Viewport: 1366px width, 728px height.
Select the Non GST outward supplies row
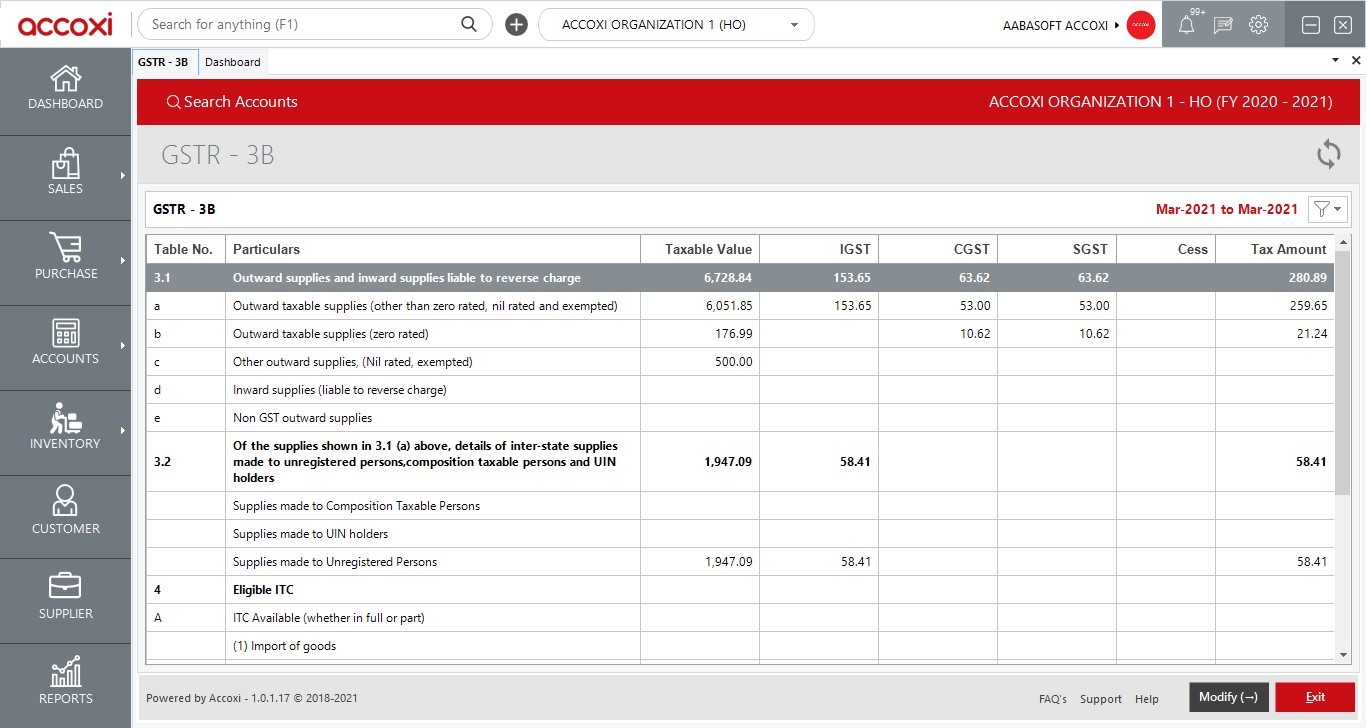point(740,418)
